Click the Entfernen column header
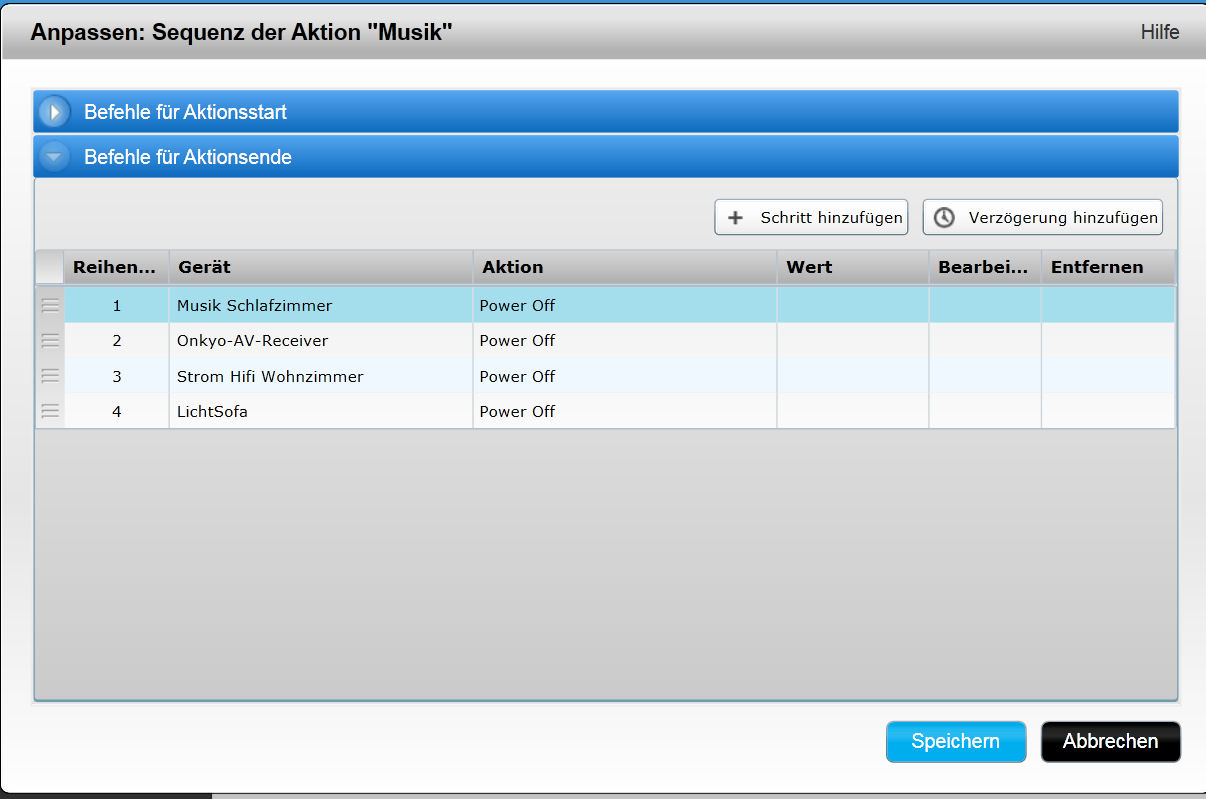 pyautogui.click(x=1107, y=267)
